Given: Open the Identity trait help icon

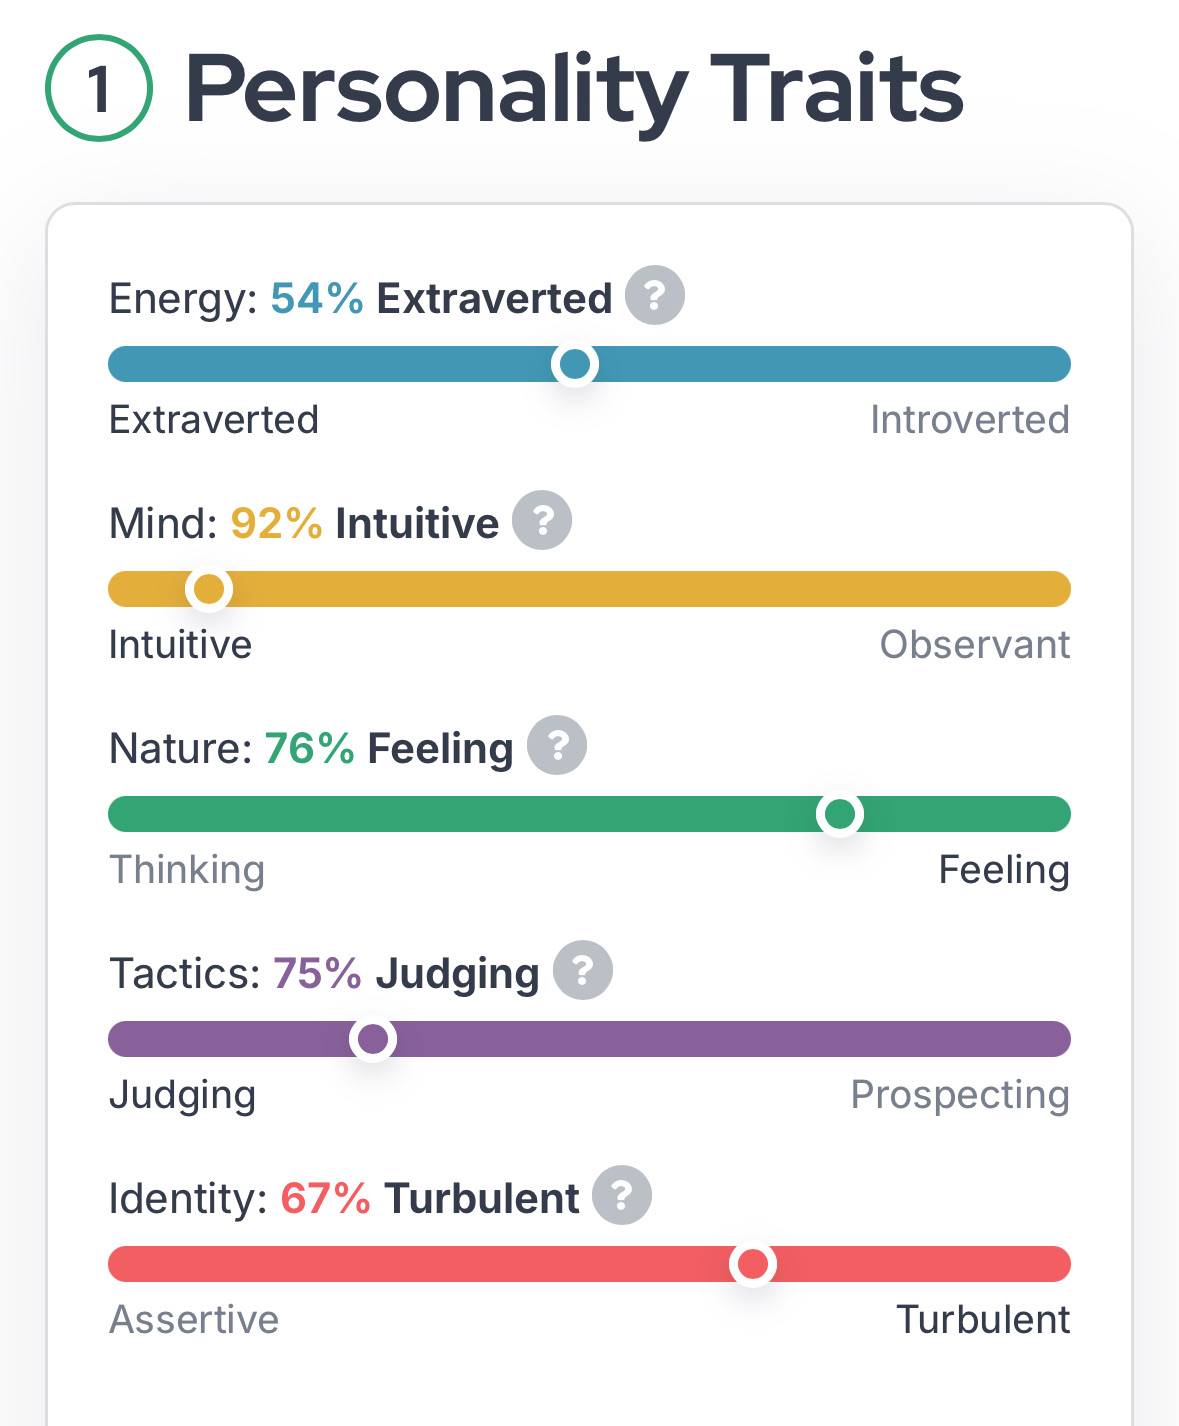Looking at the screenshot, I should point(622,1195).
